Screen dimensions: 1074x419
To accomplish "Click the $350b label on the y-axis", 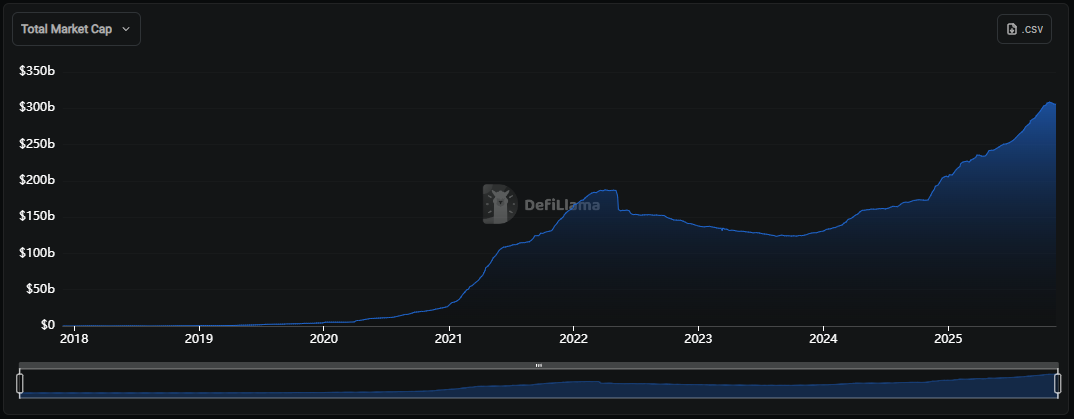I will pos(36,71).
